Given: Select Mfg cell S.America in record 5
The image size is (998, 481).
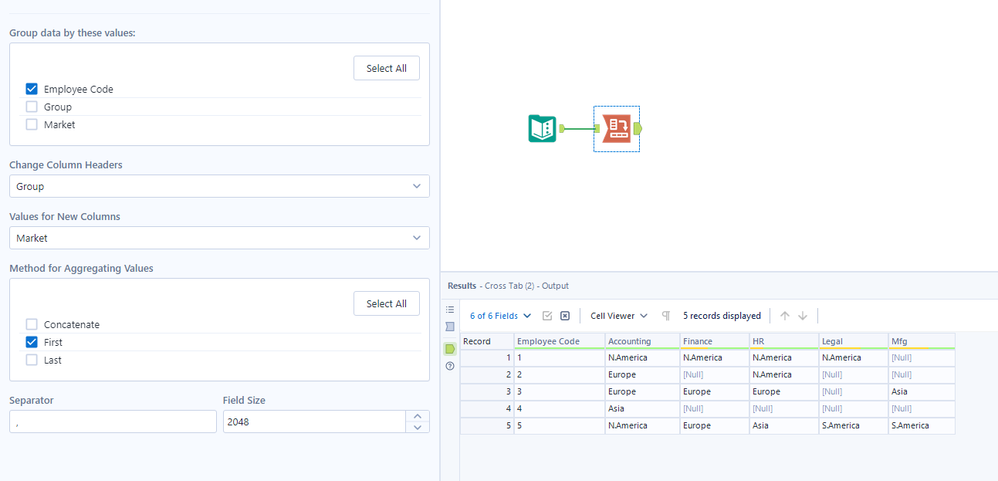Looking at the screenshot, I should [x=922, y=426].
